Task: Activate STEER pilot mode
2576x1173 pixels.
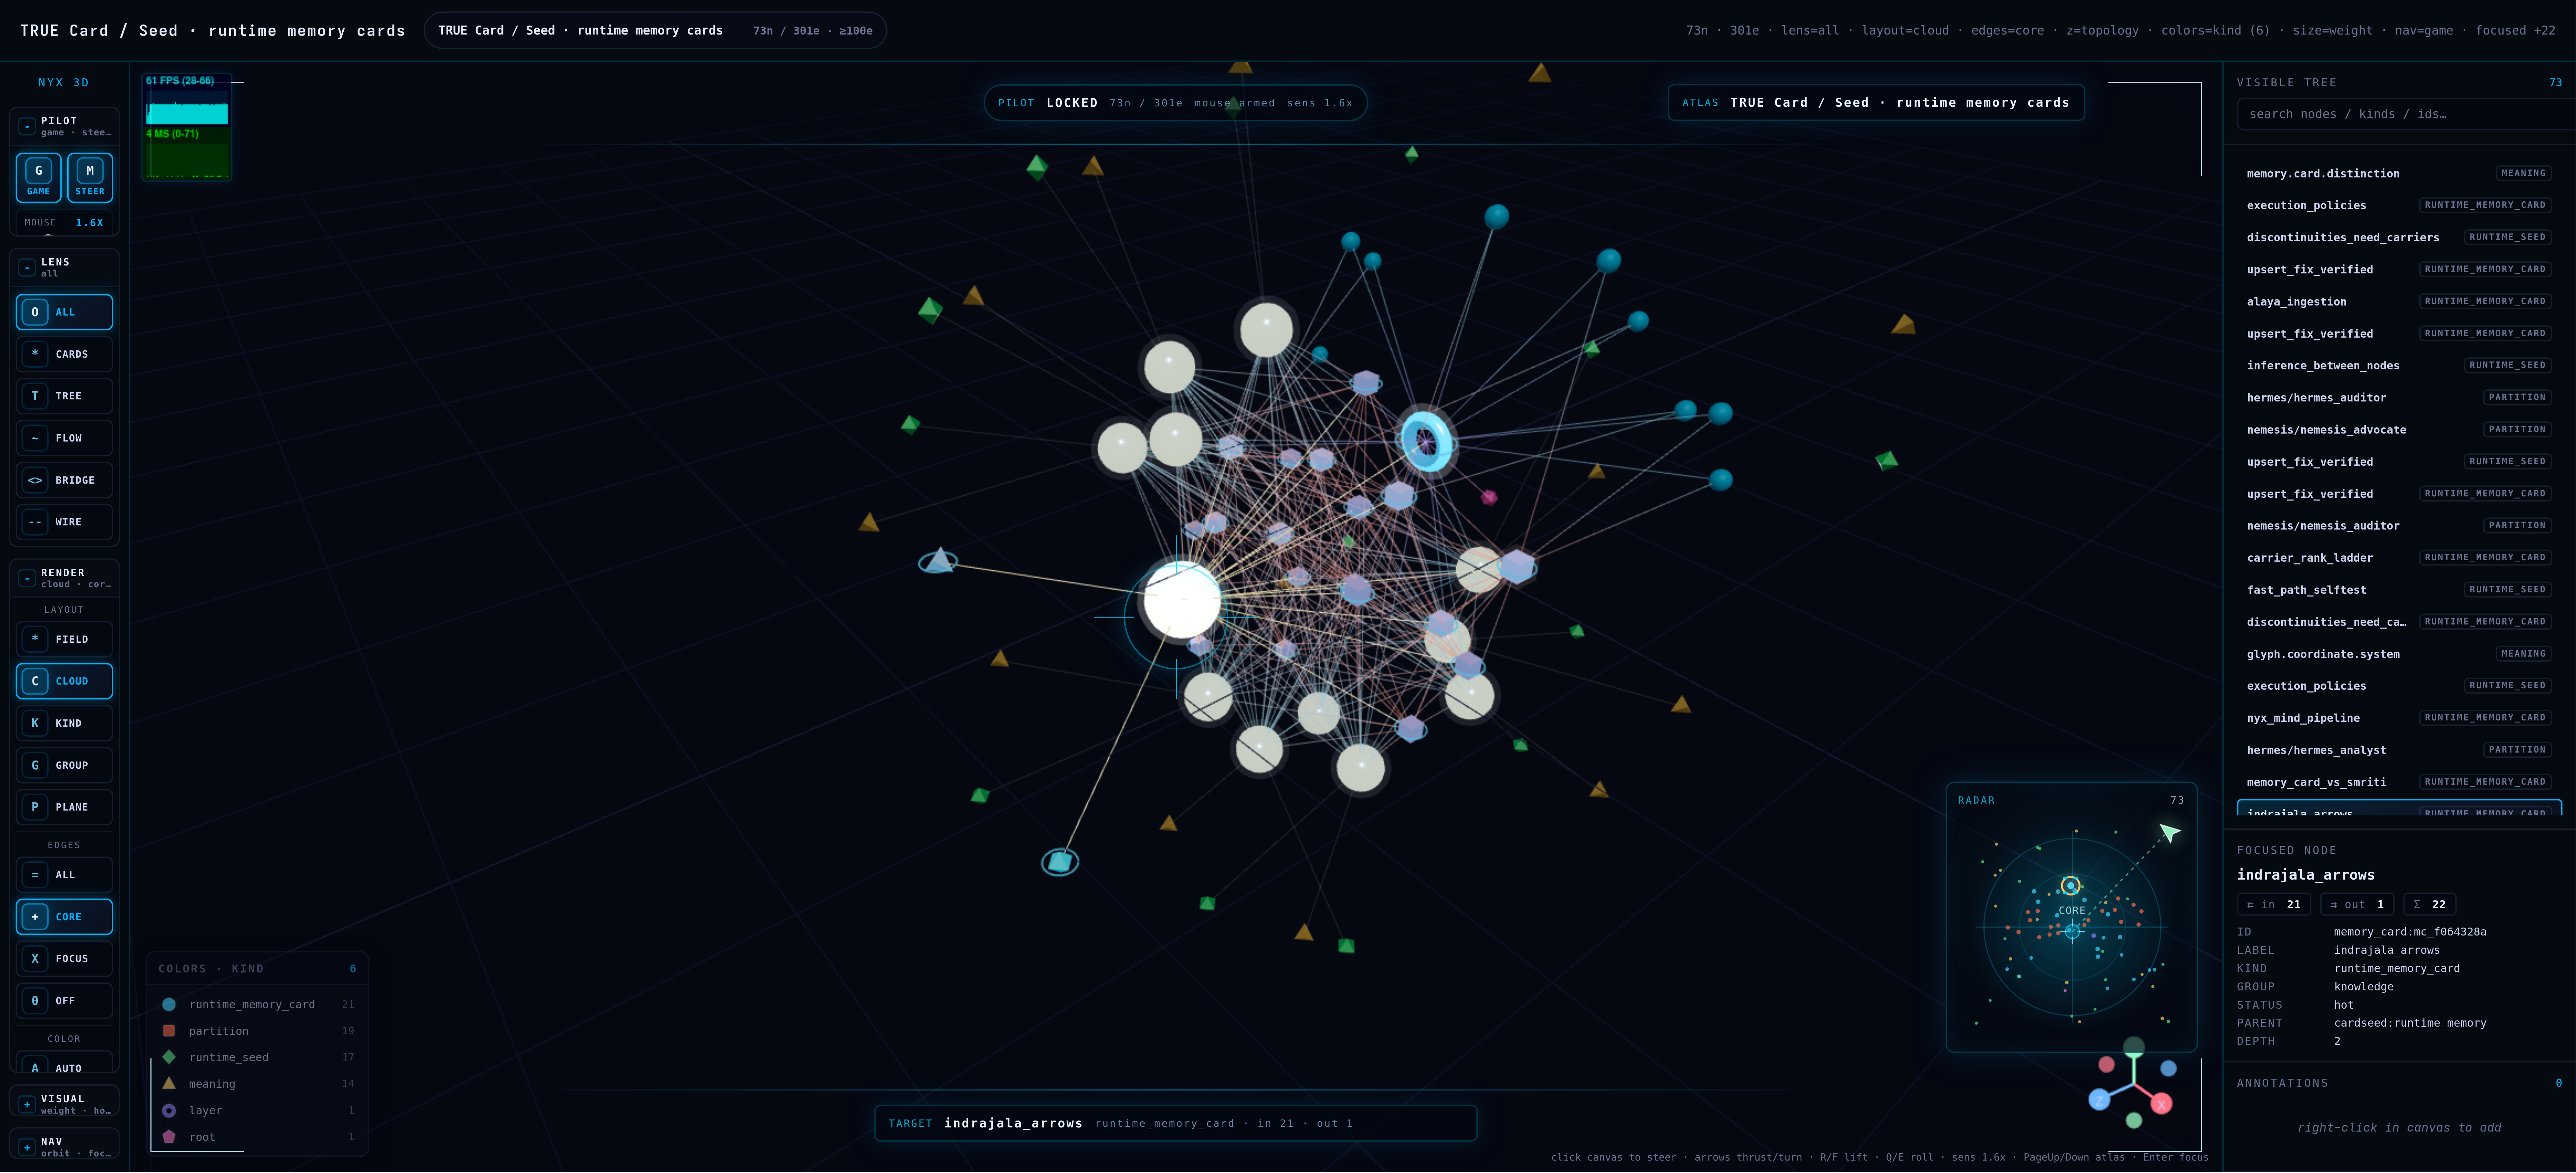Action: (90, 178)
